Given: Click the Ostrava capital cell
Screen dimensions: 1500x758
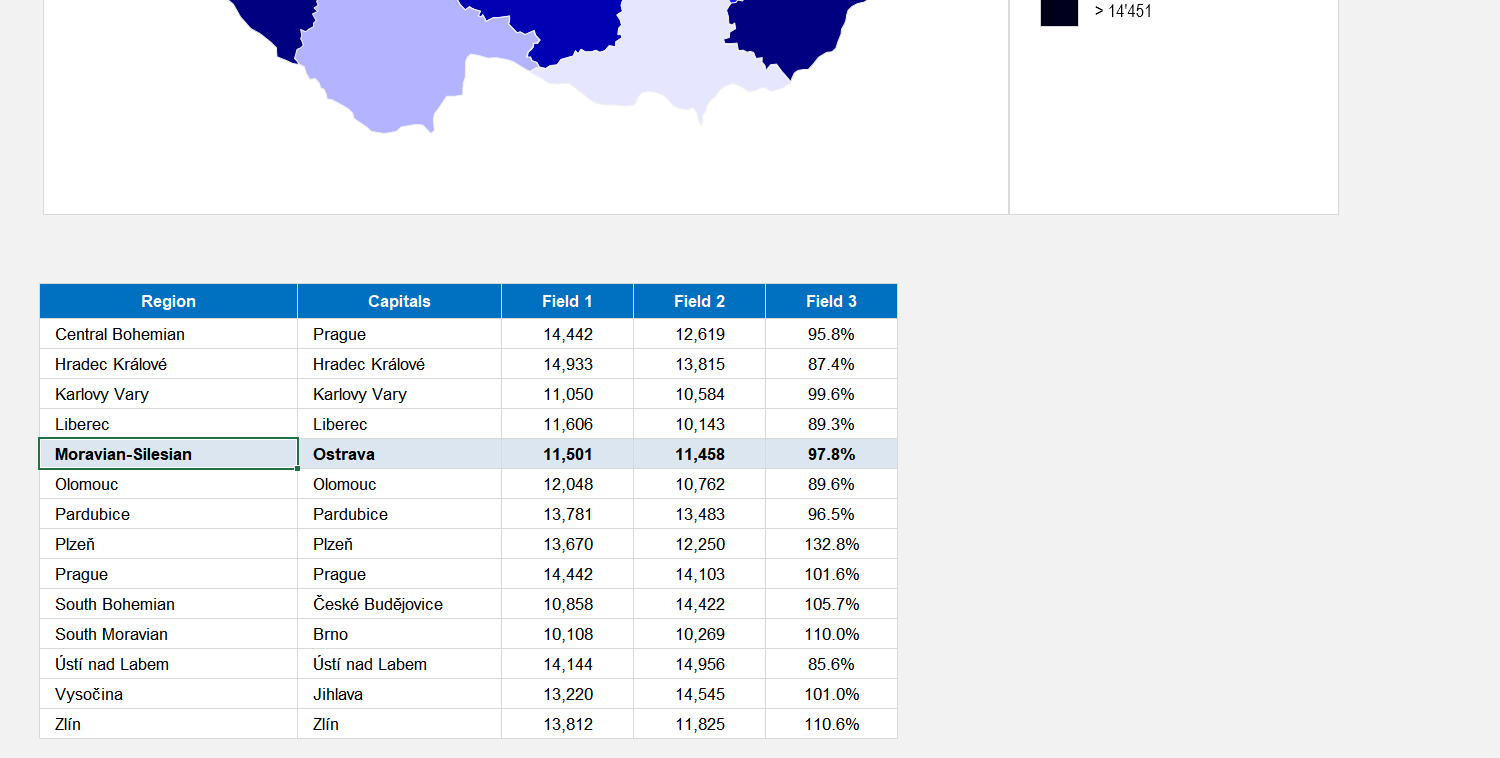Looking at the screenshot, I should pyautogui.click(x=344, y=453).
